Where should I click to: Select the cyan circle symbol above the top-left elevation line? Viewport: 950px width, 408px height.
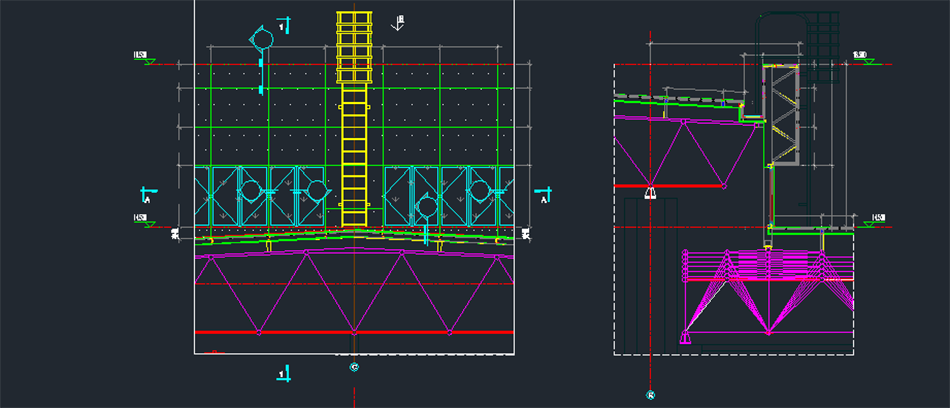tap(261, 39)
